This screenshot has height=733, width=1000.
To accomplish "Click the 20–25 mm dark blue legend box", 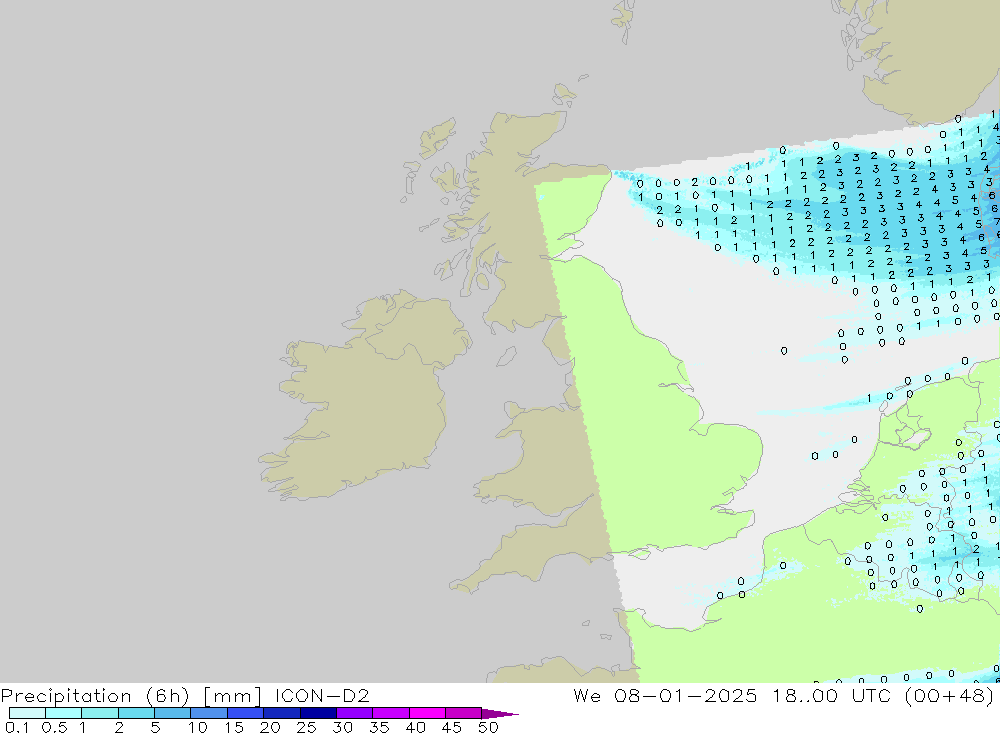I will pos(282,713).
